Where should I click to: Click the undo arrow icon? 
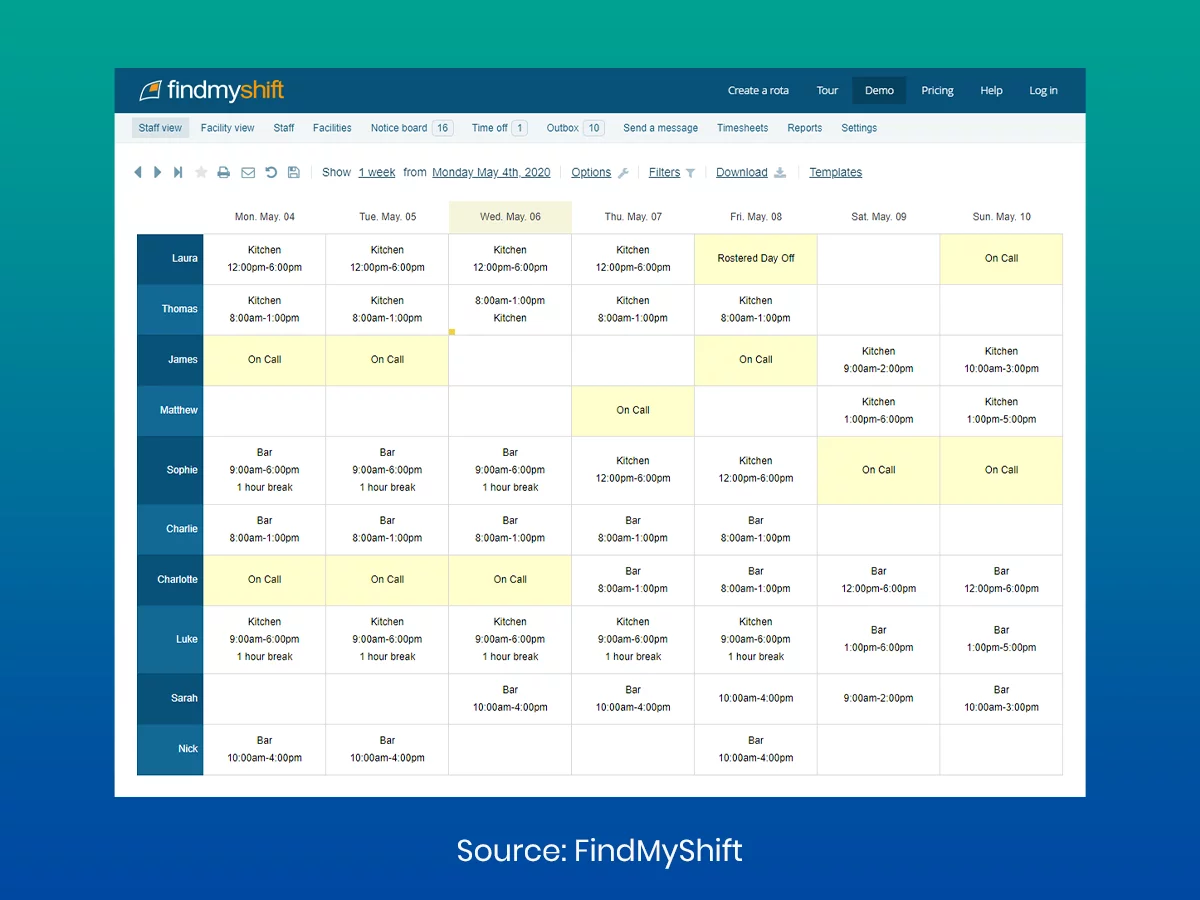[x=270, y=172]
